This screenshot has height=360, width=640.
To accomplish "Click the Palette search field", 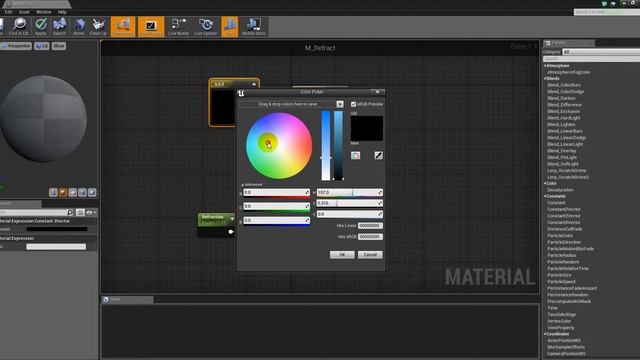I will pyautogui.click(x=591, y=59).
